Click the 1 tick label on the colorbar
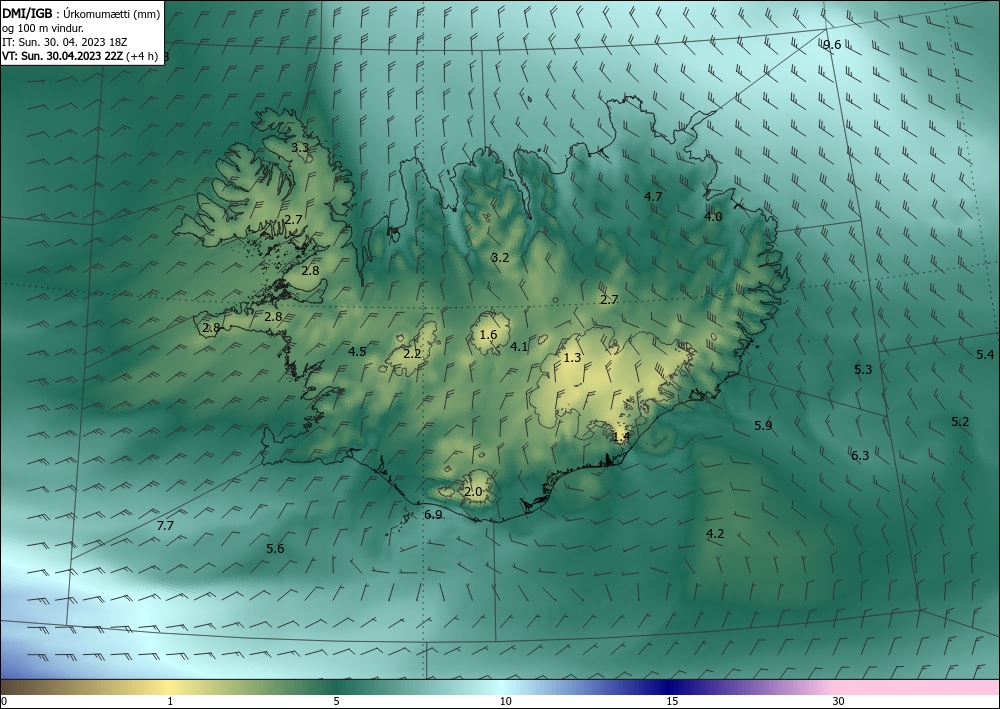The image size is (1000, 709). point(170,701)
